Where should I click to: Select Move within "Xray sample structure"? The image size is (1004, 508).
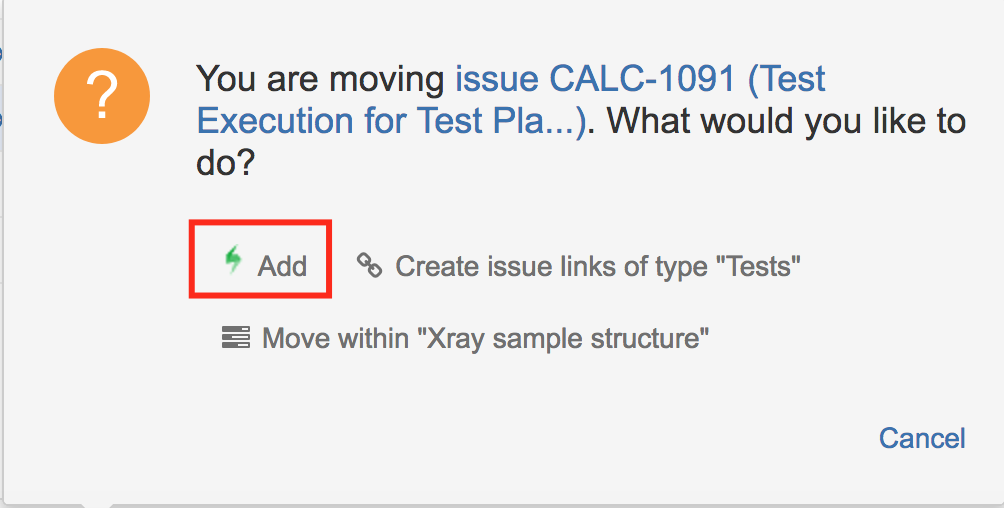(x=466, y=338)
